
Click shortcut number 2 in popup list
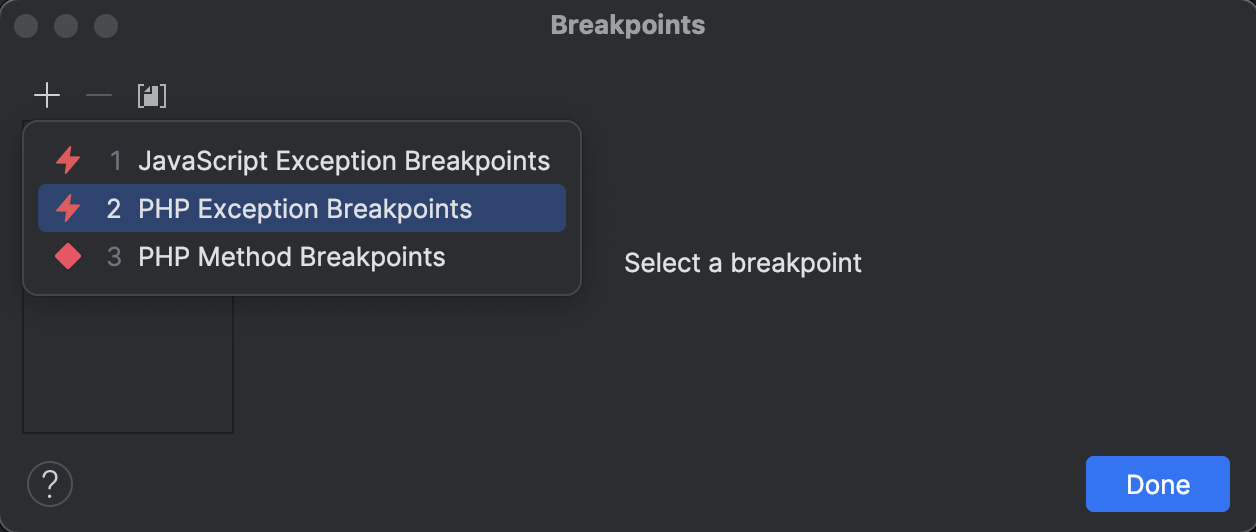tap(114, 208)
